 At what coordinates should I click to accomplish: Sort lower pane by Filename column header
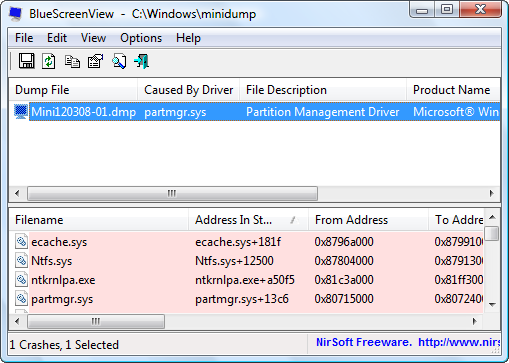click(x=99, y=220)
